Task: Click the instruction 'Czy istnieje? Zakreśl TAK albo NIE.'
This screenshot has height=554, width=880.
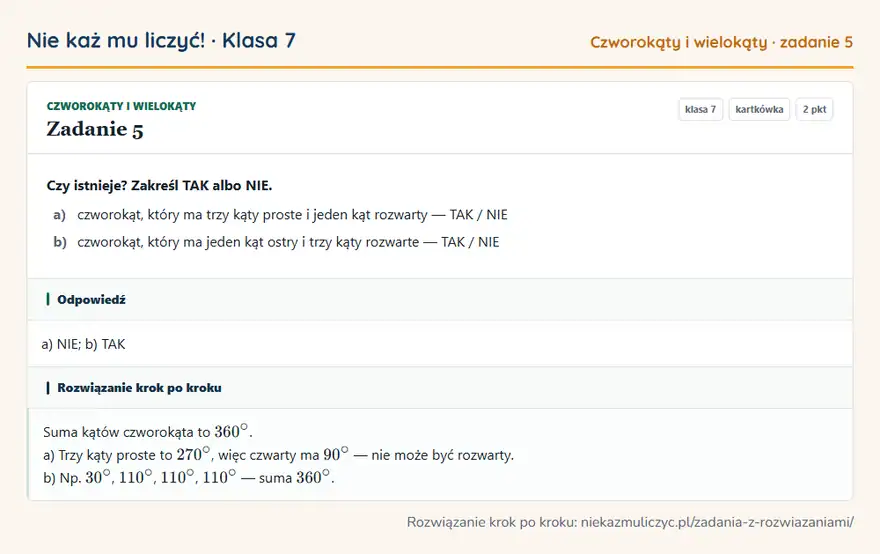Action: [x=159, y=186]
